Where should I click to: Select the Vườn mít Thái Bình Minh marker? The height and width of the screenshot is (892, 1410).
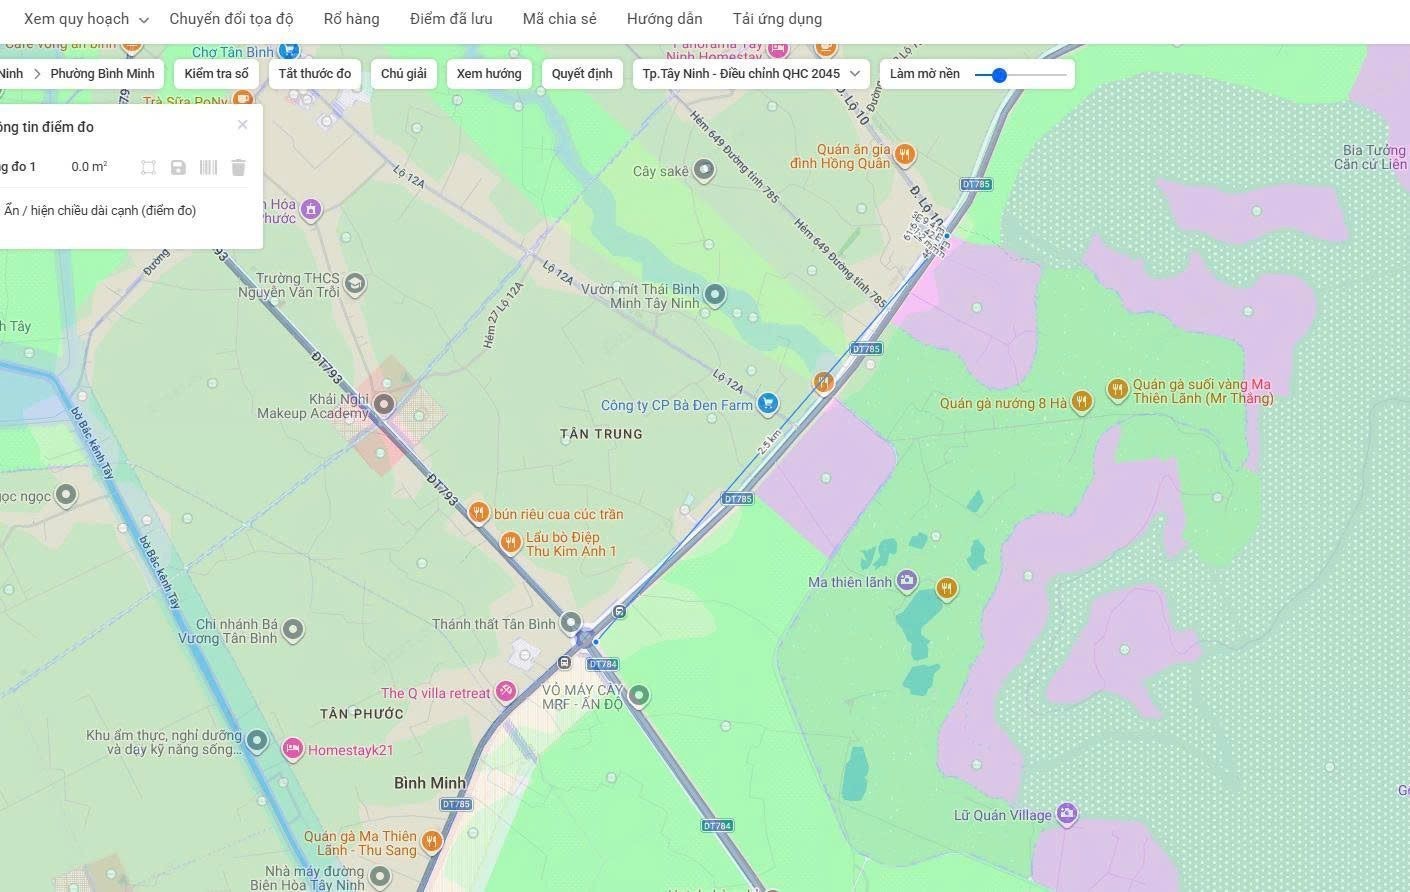(714, 294)
